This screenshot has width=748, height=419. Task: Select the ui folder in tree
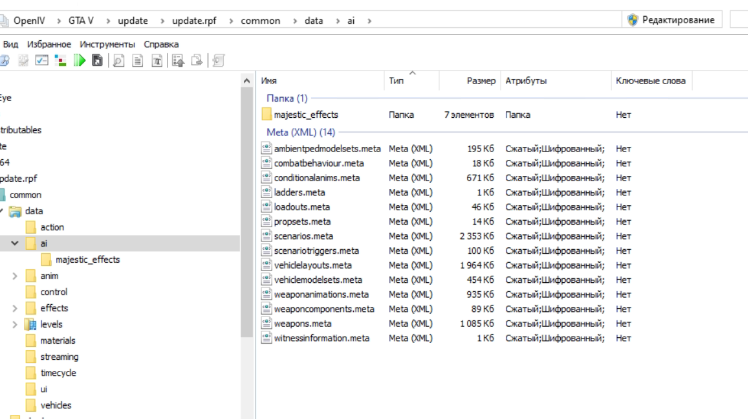(44, 389)
